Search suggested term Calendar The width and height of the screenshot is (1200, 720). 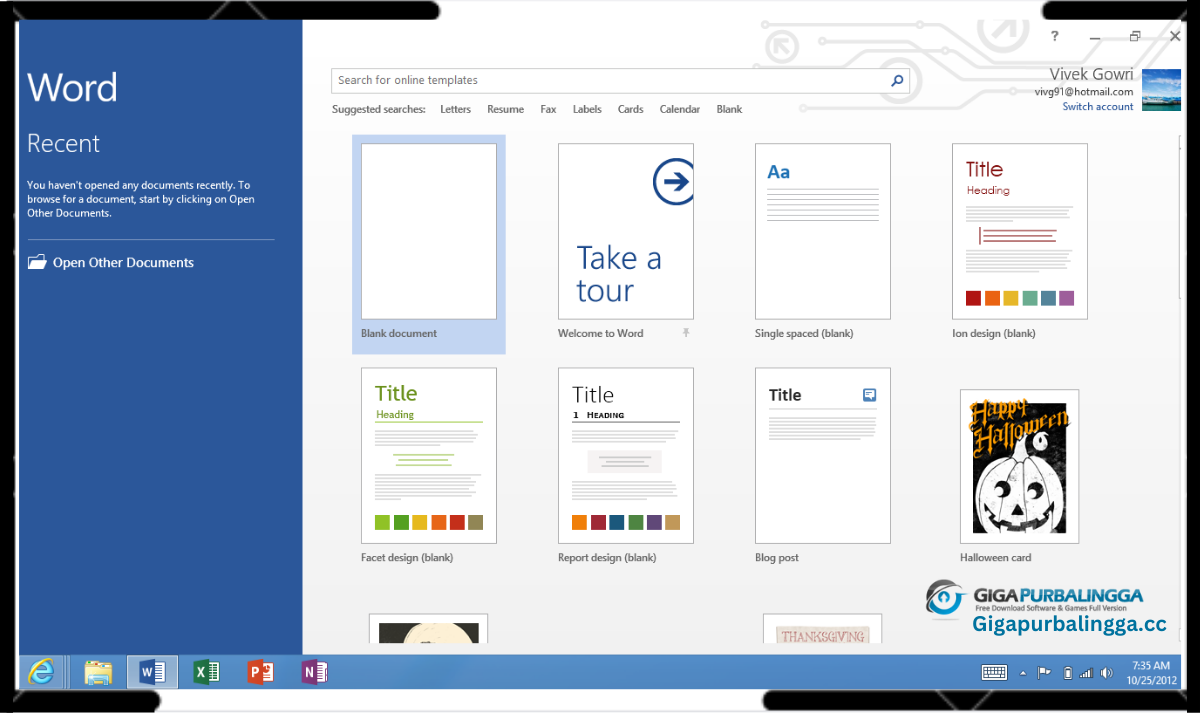679,109
